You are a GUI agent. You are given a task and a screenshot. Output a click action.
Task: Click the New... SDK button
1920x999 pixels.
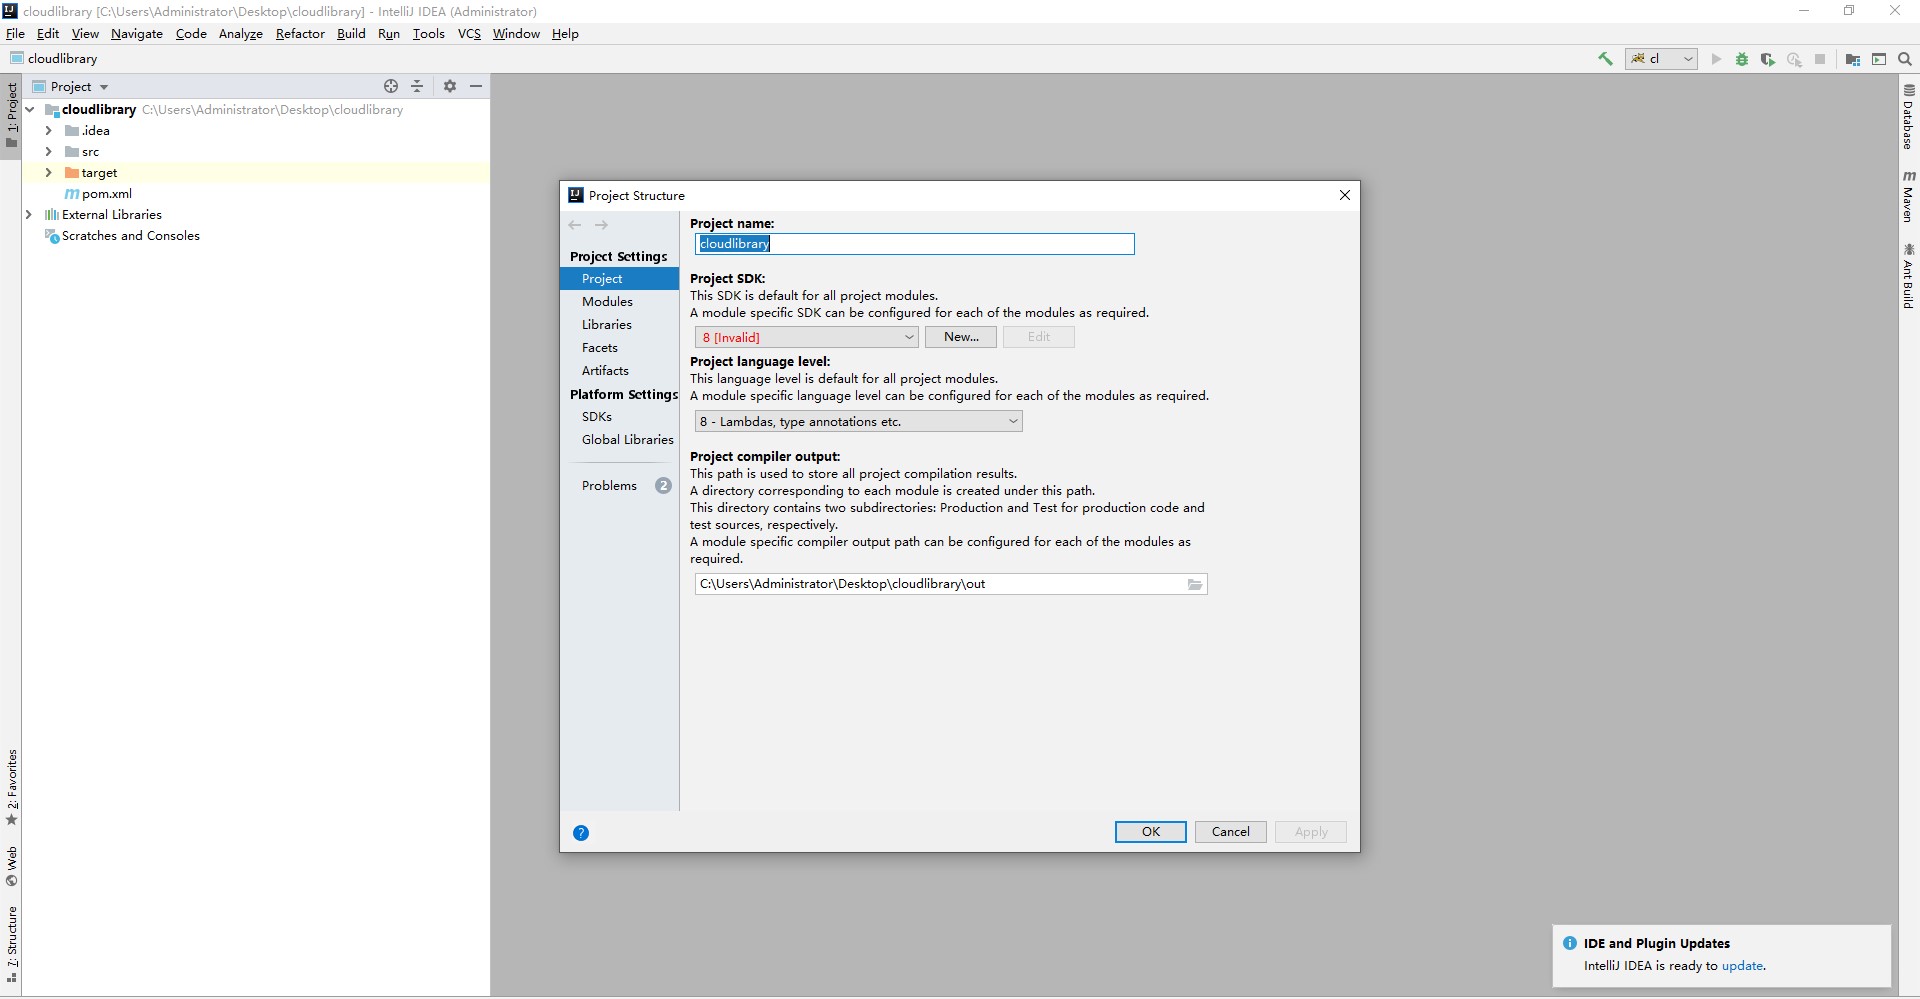click(x=960, y=337)
